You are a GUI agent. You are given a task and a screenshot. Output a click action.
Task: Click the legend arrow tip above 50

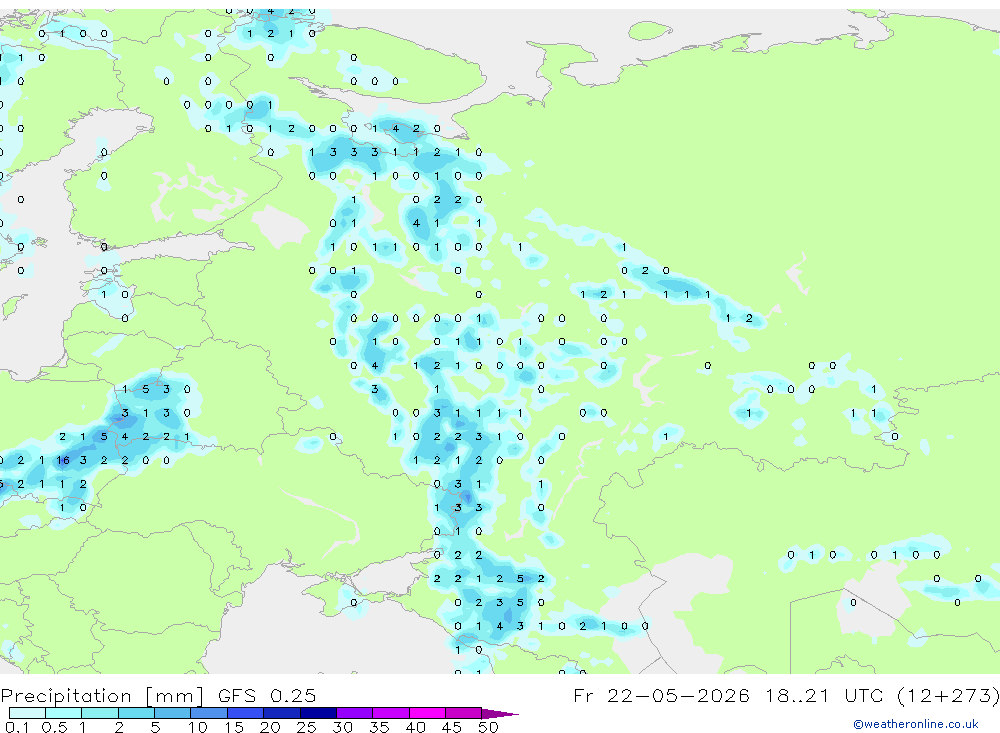(x=500, y=714)
